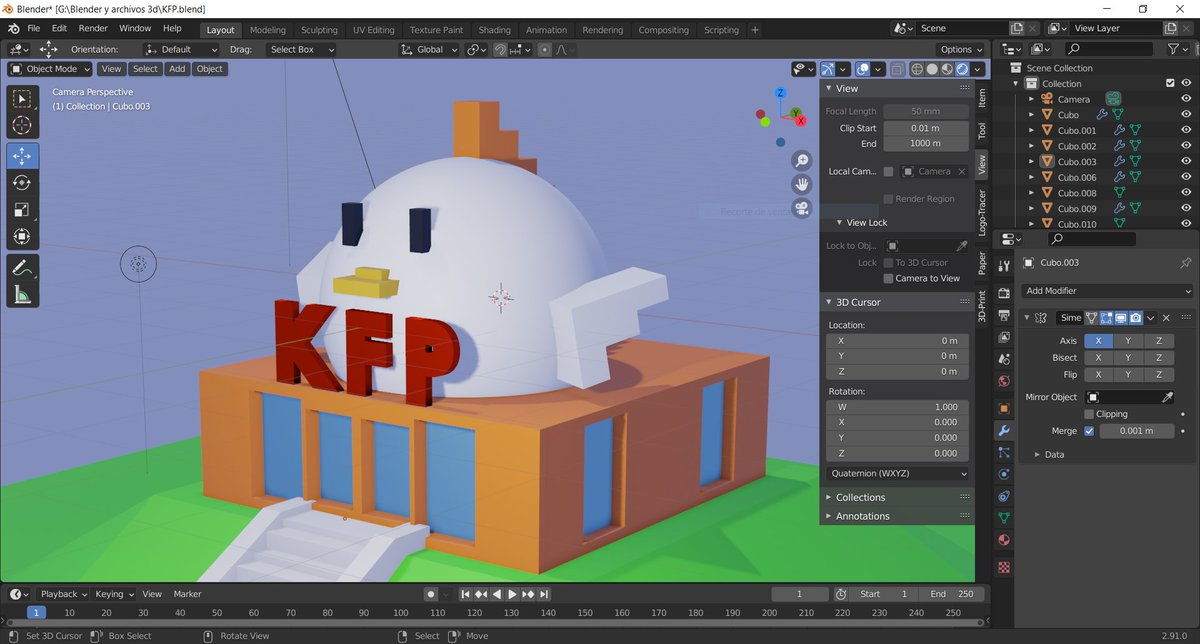Open the Active Tool settings tab

[1004, 268]
